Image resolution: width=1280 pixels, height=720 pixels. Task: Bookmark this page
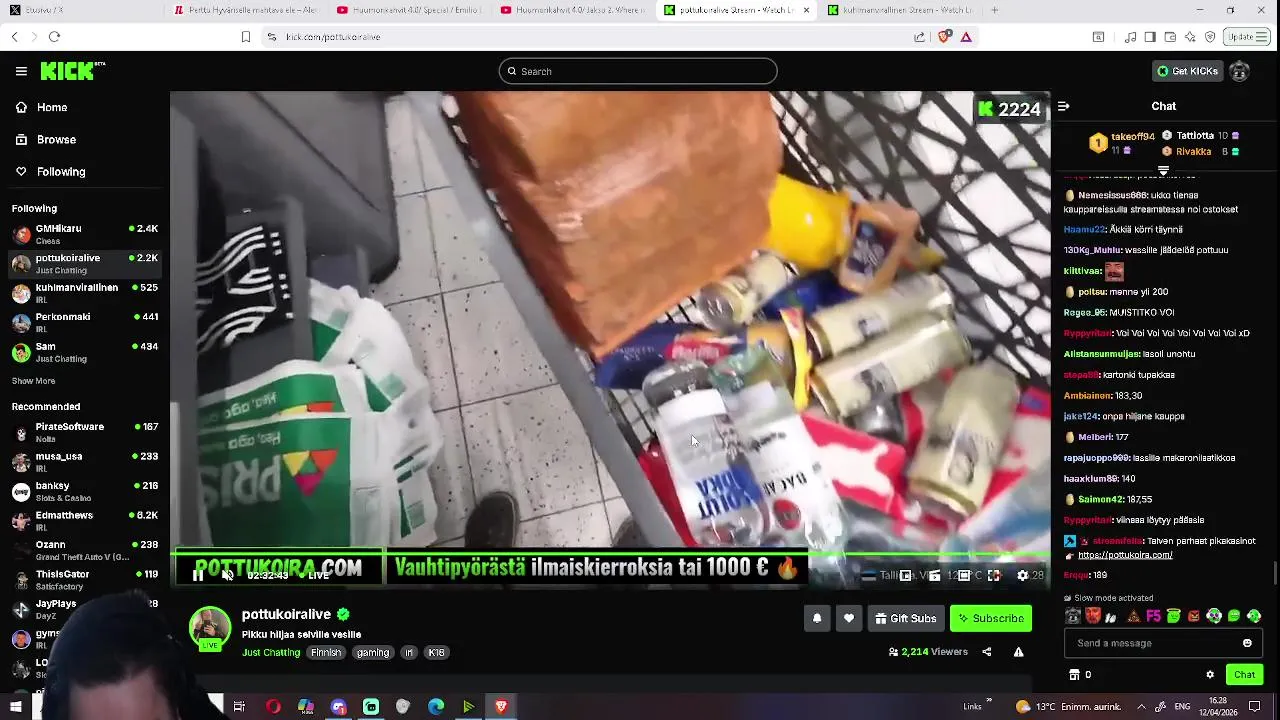pyautogui.click(x=245, y=36)
